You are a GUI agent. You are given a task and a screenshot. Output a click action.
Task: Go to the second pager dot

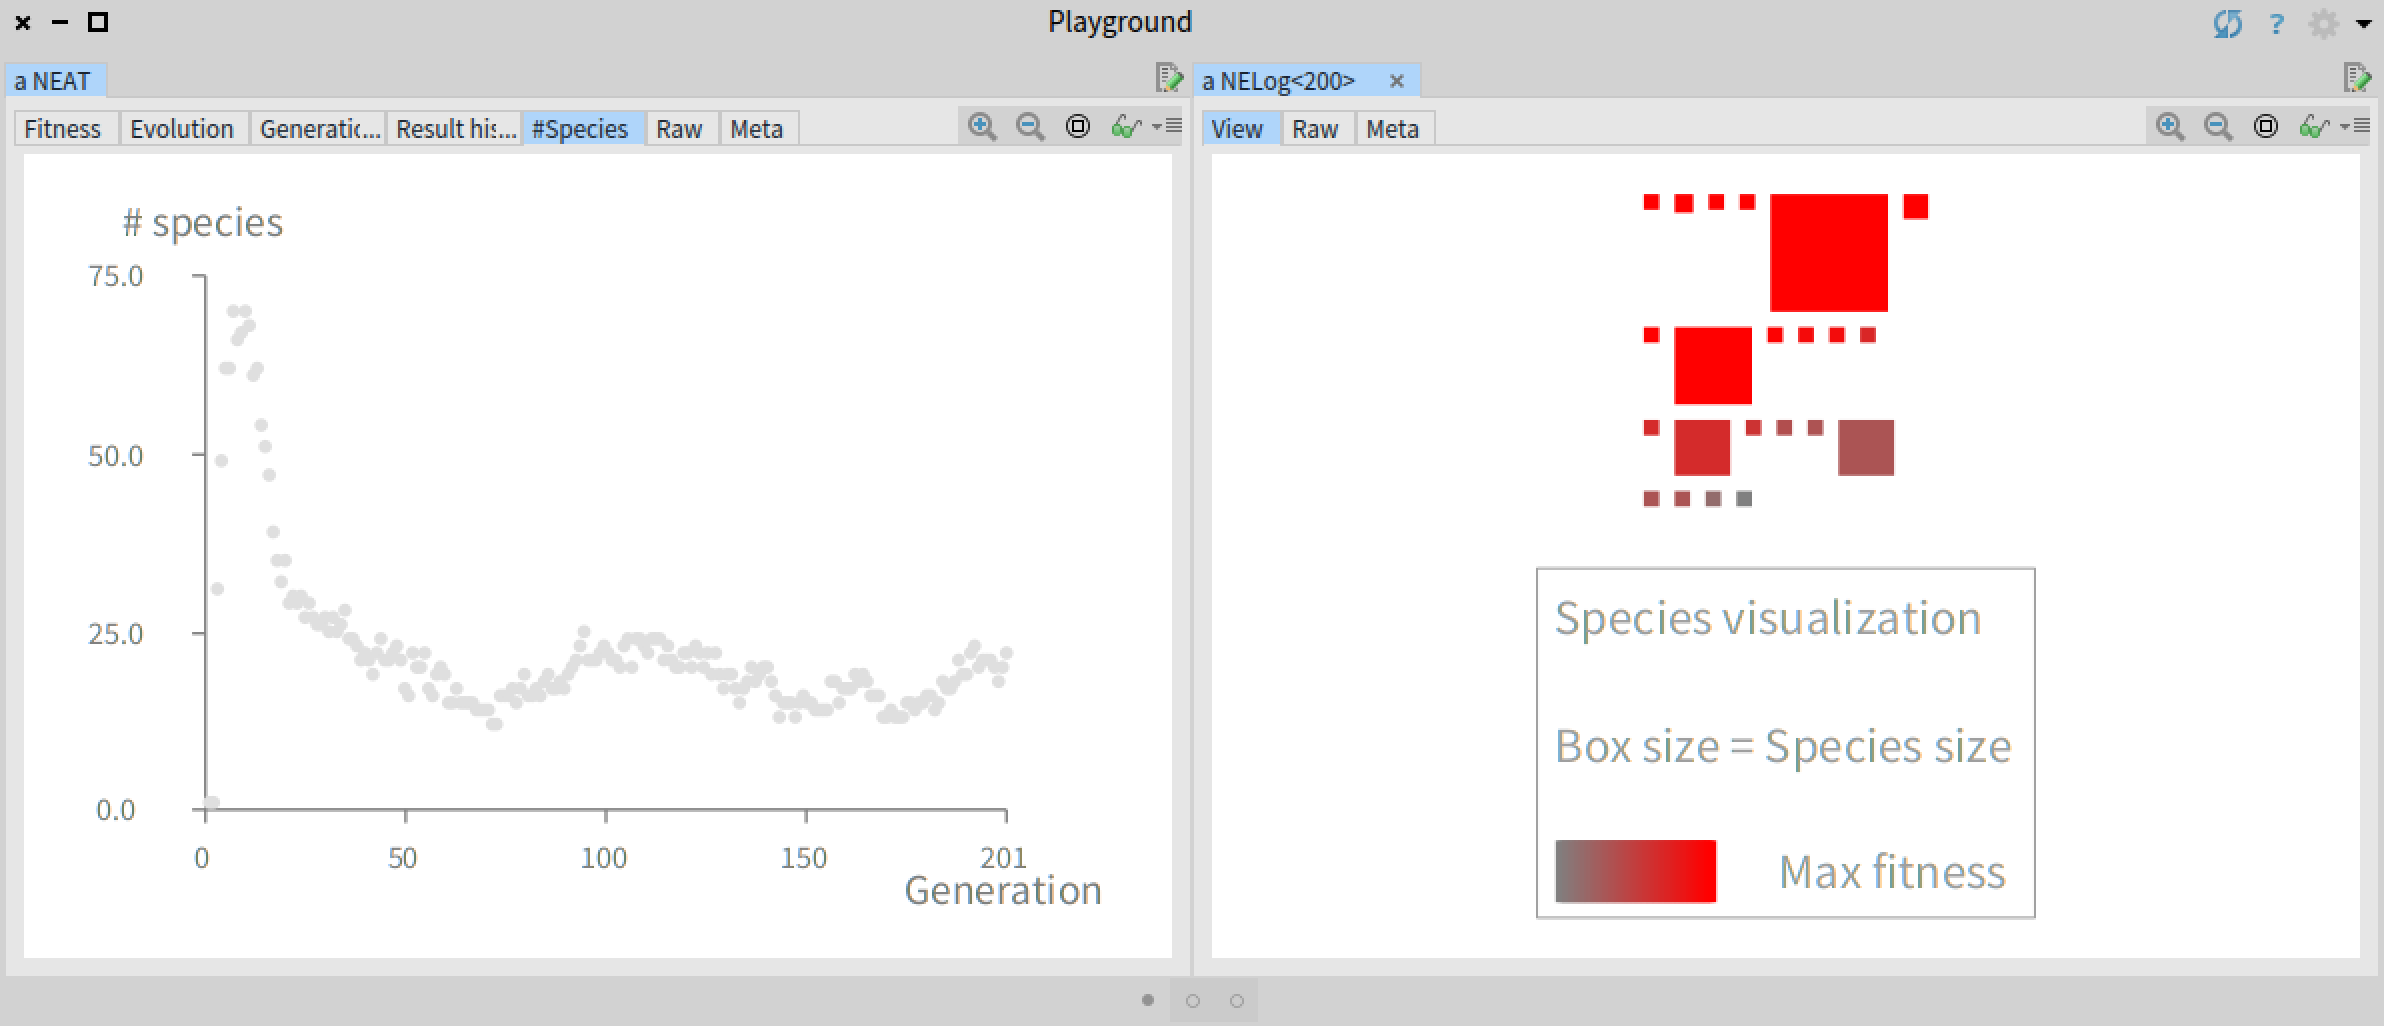1193,1000
